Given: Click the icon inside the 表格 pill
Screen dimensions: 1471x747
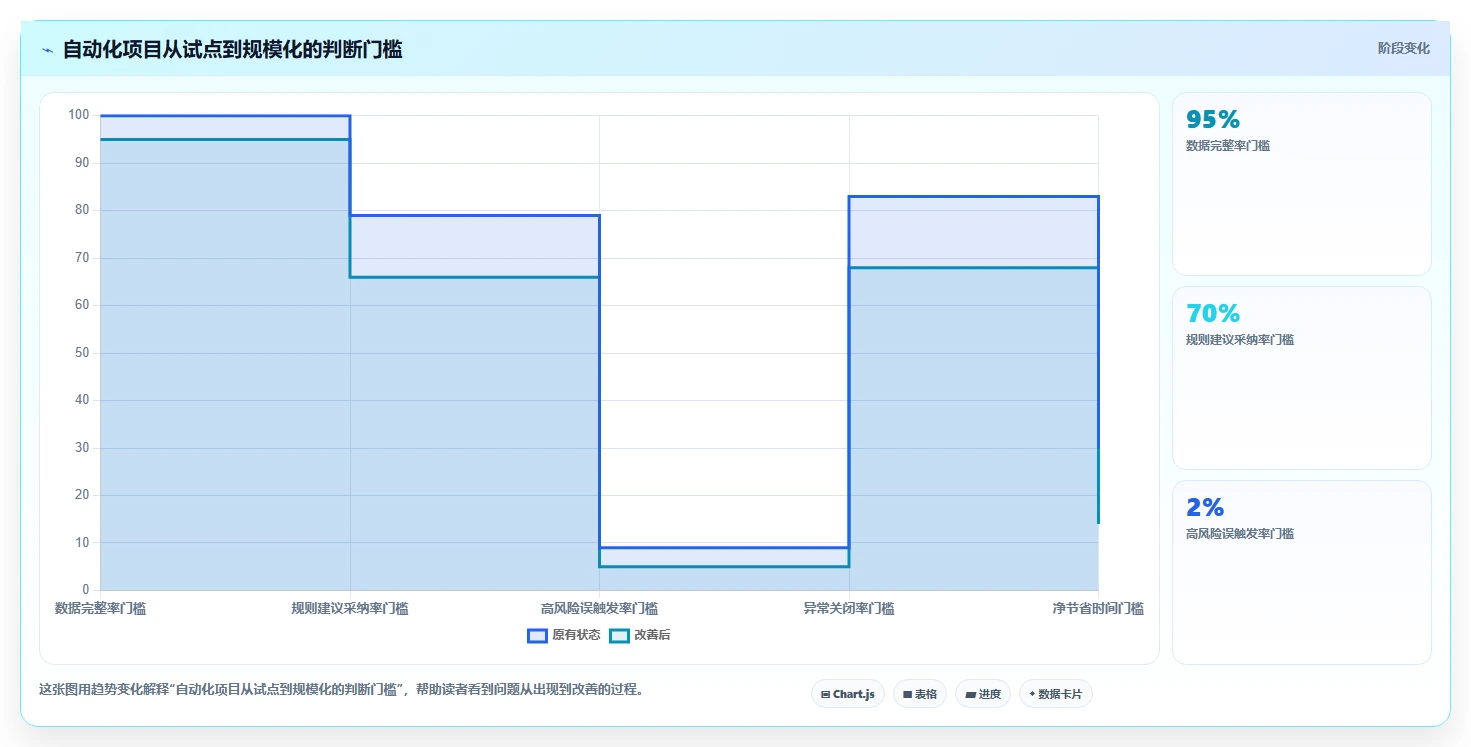Looking at the screenshot, I should (907, 694).
